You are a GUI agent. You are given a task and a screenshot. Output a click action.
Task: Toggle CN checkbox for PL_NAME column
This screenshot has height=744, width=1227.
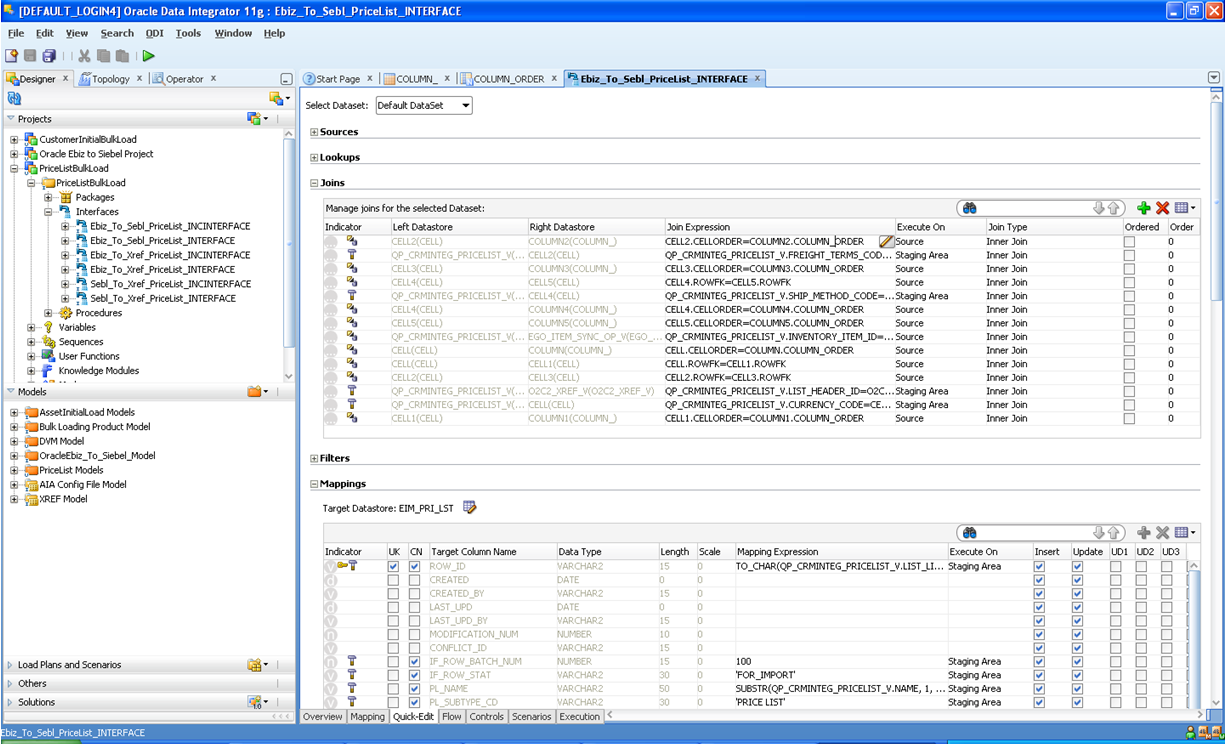[415, 689]
